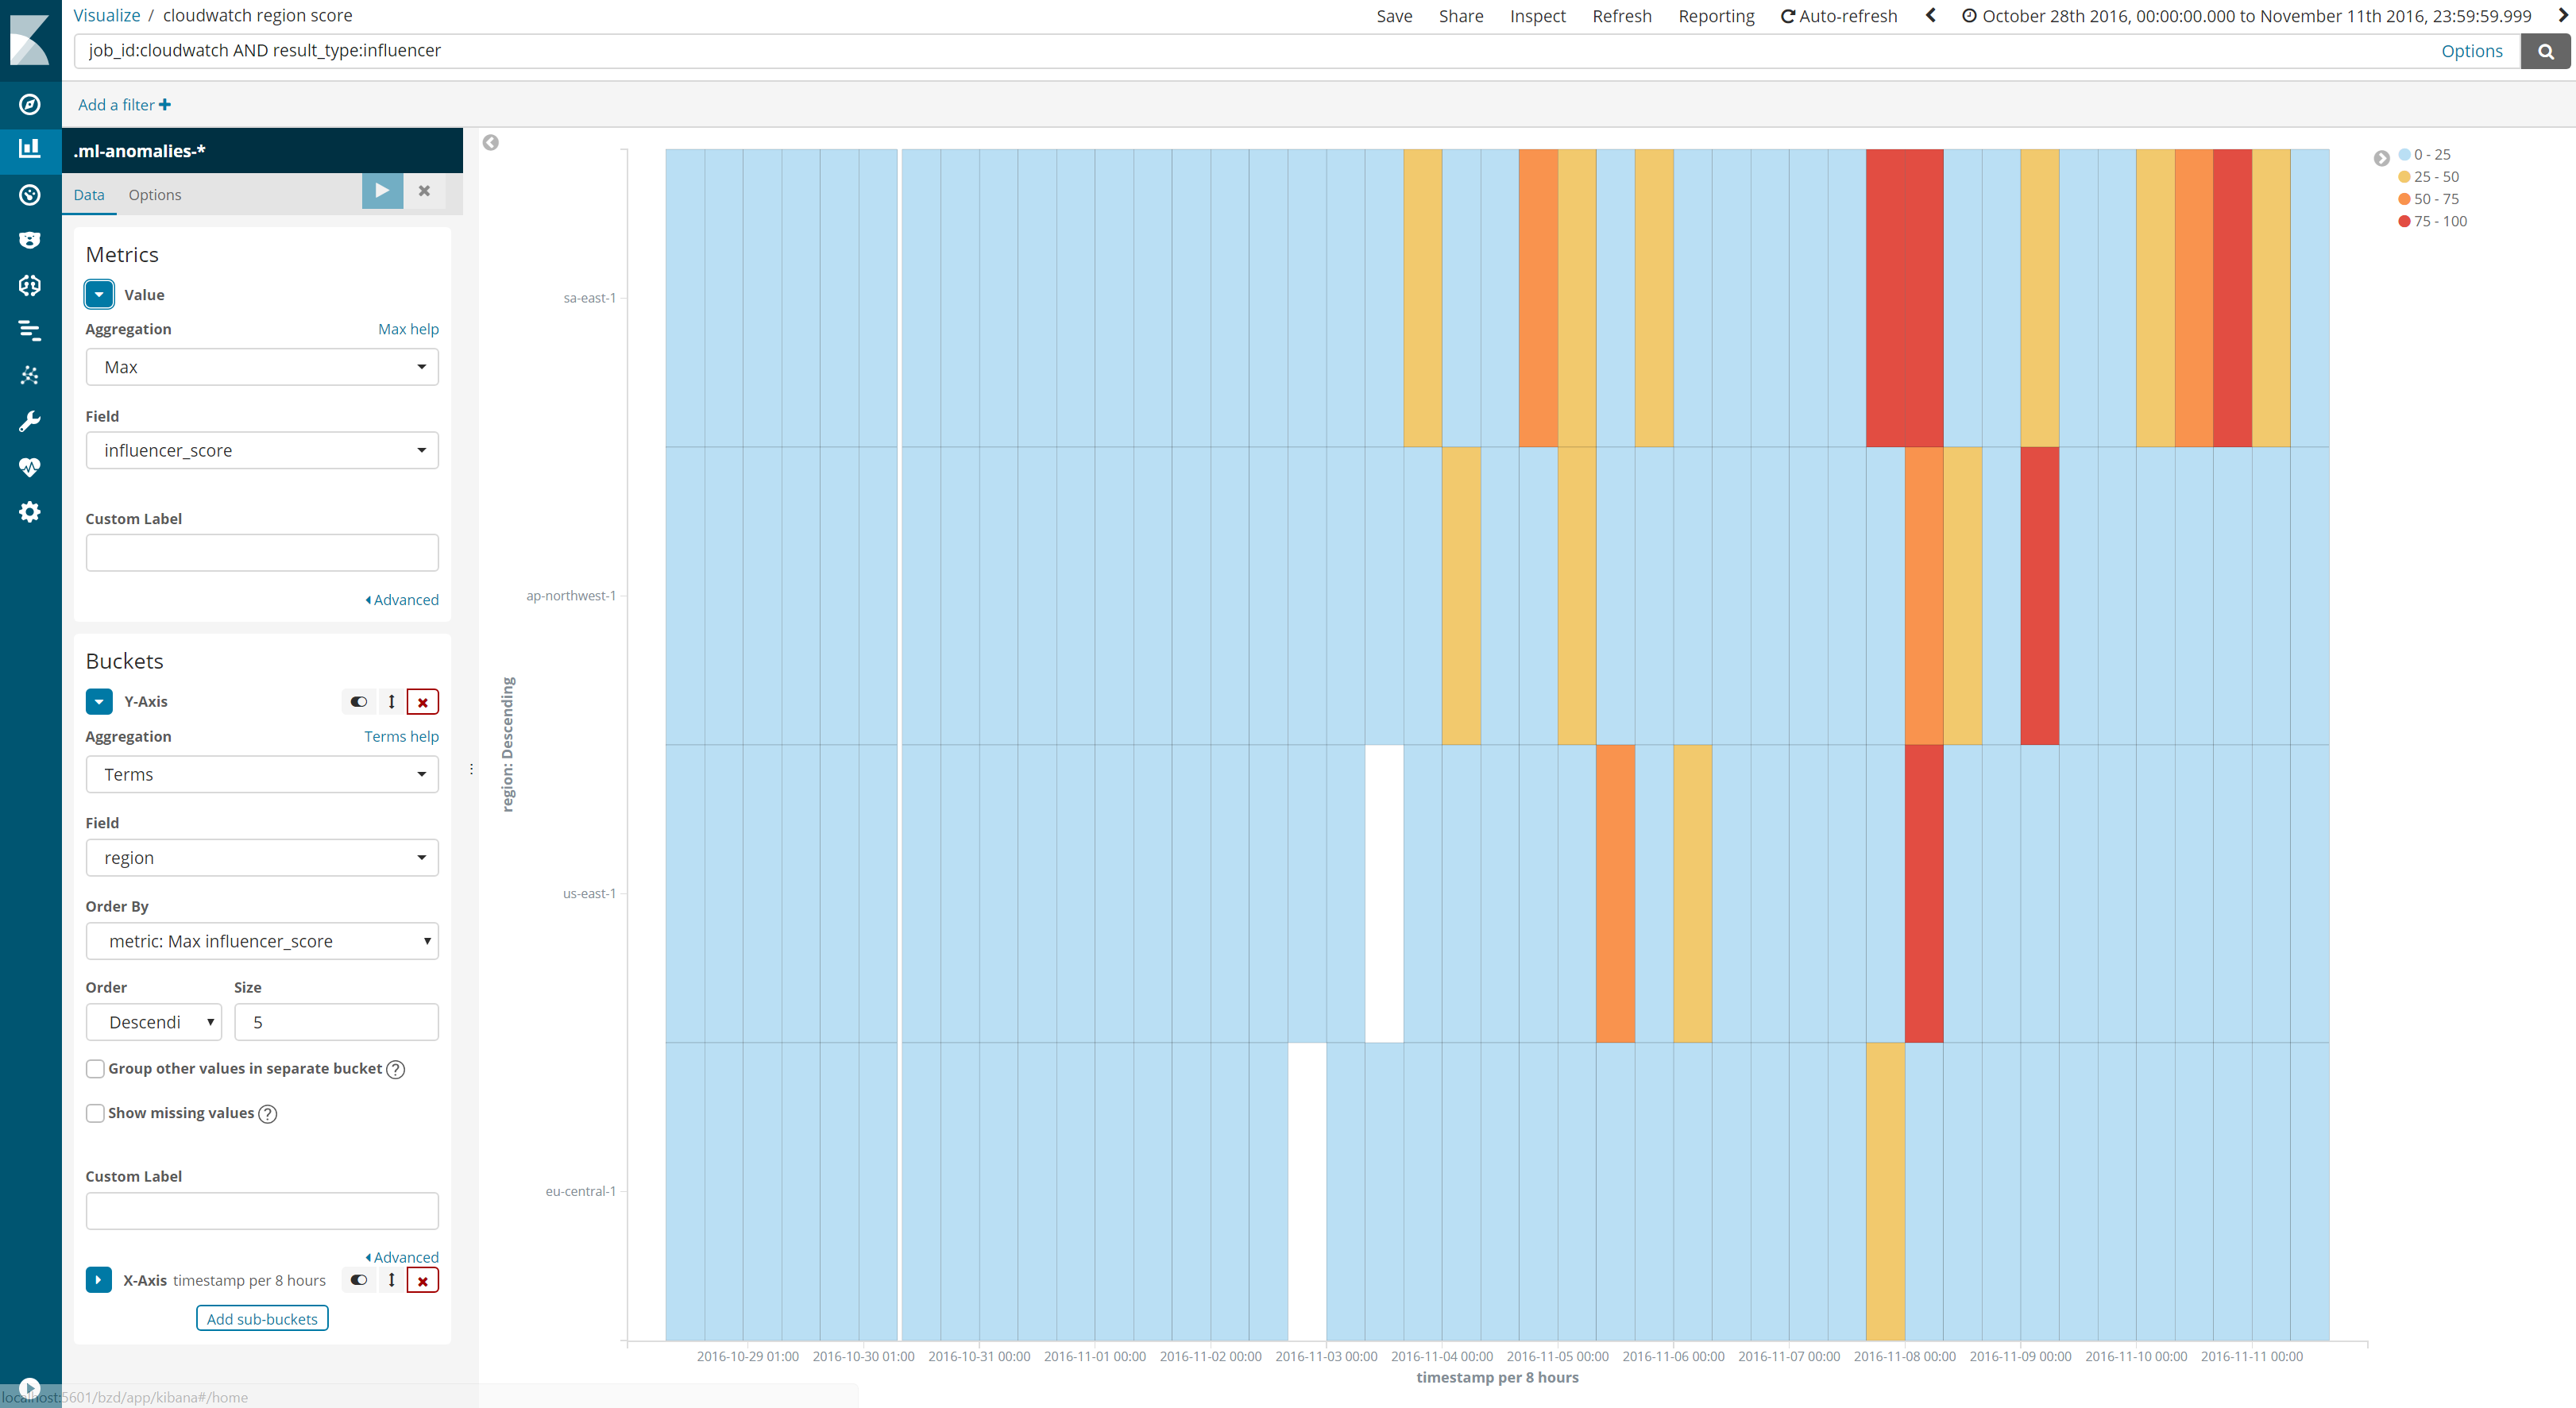This screenshot has height=1408, width=2576.
Task: Open Monitoring heartbeat icon
Action: coord(30,467)
